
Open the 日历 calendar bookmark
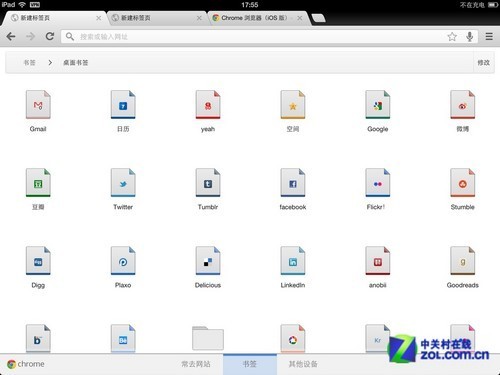pos(123,110)
